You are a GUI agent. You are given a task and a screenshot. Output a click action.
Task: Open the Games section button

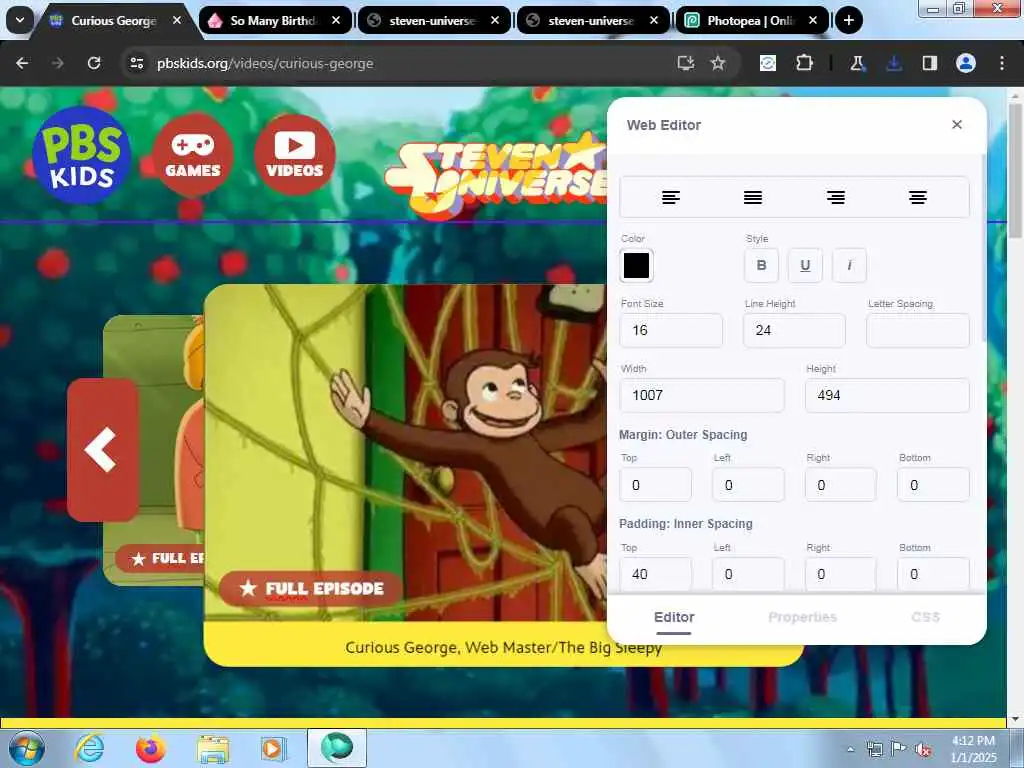coord(193,155)
